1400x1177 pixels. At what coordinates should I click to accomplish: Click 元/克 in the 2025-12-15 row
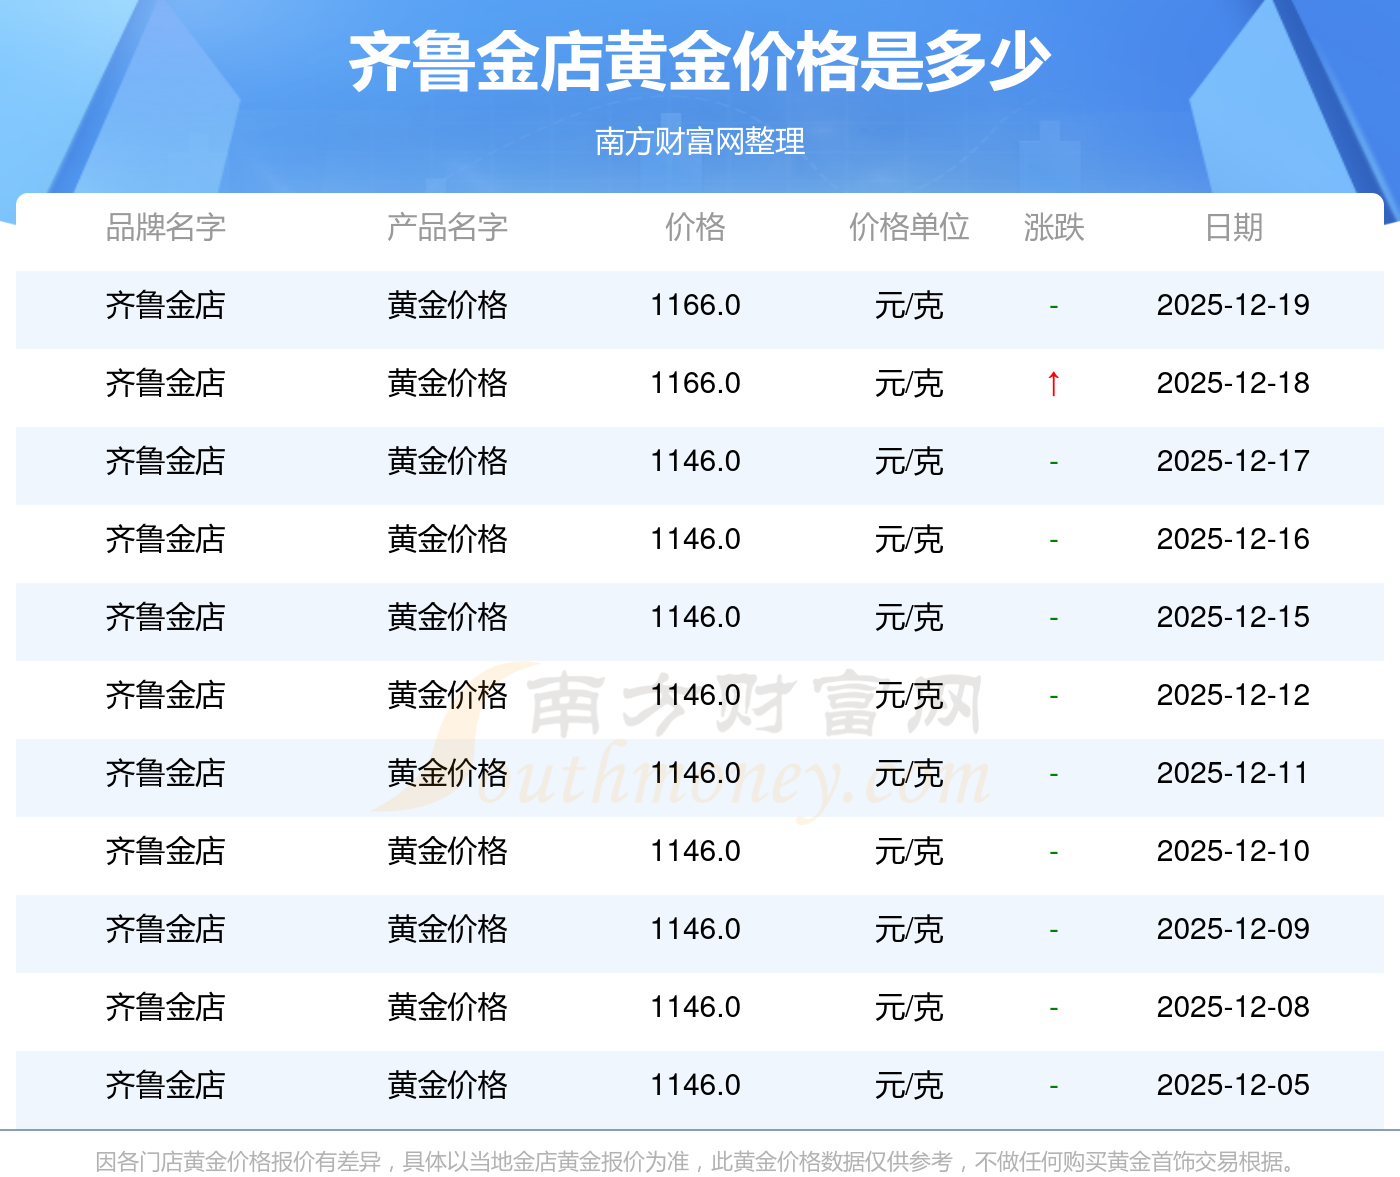tap(909, 617)
